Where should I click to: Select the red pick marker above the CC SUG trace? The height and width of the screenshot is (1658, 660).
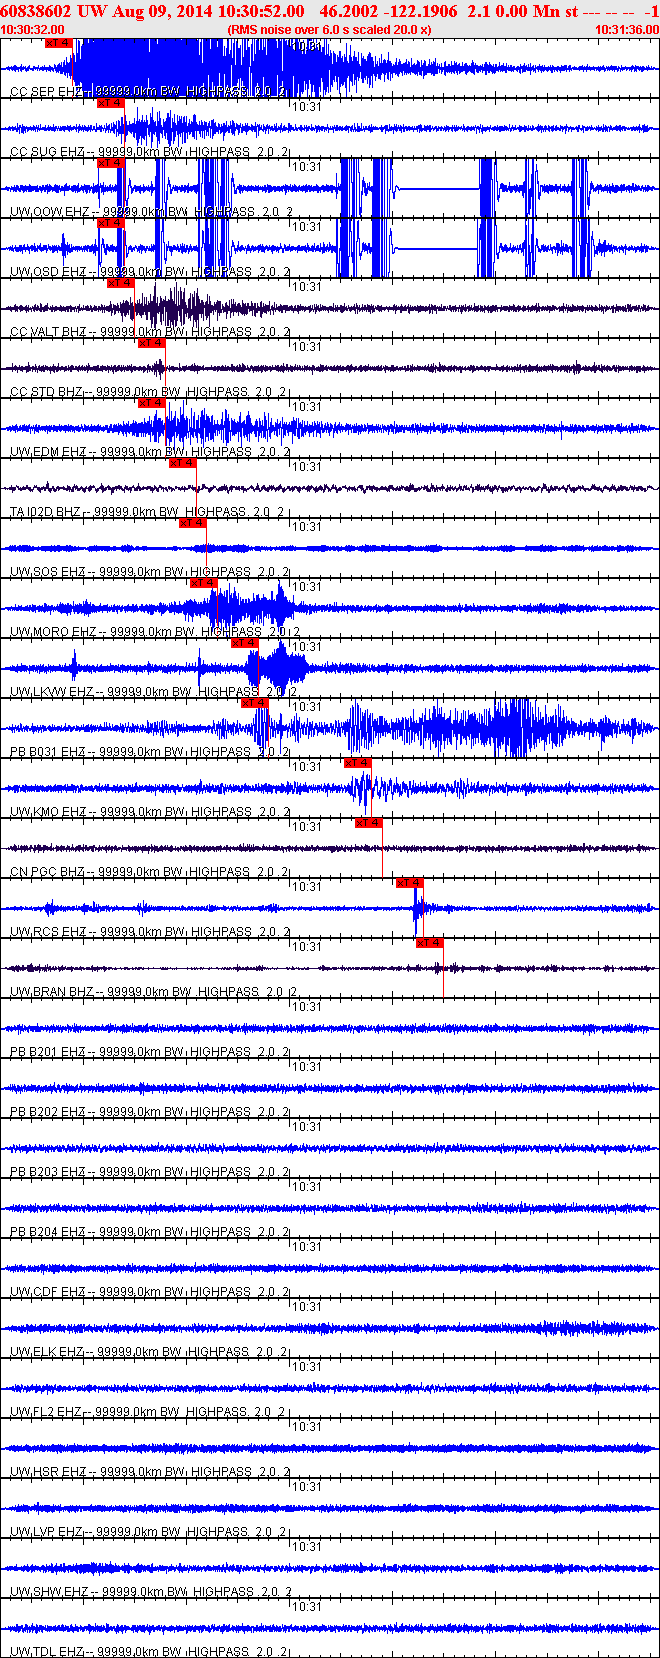pos(110,103)
